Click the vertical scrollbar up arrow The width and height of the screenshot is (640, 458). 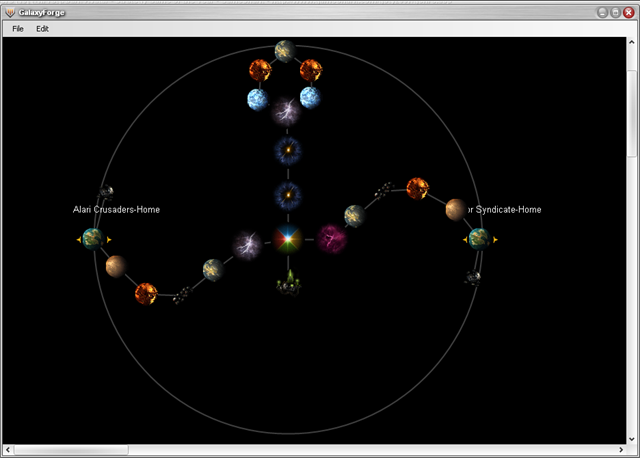631,42
